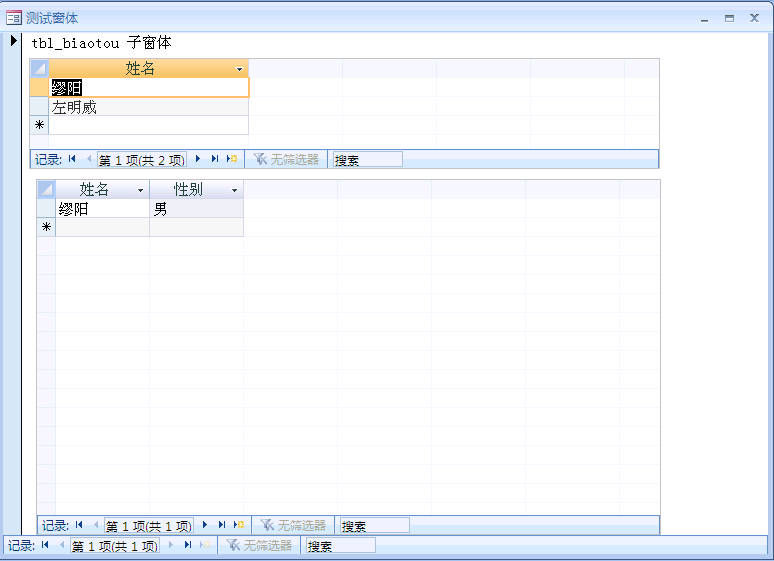Viewport: 774px width, 561px height.
Task: Close the 测试窗体 window
Action: (754, 18)
